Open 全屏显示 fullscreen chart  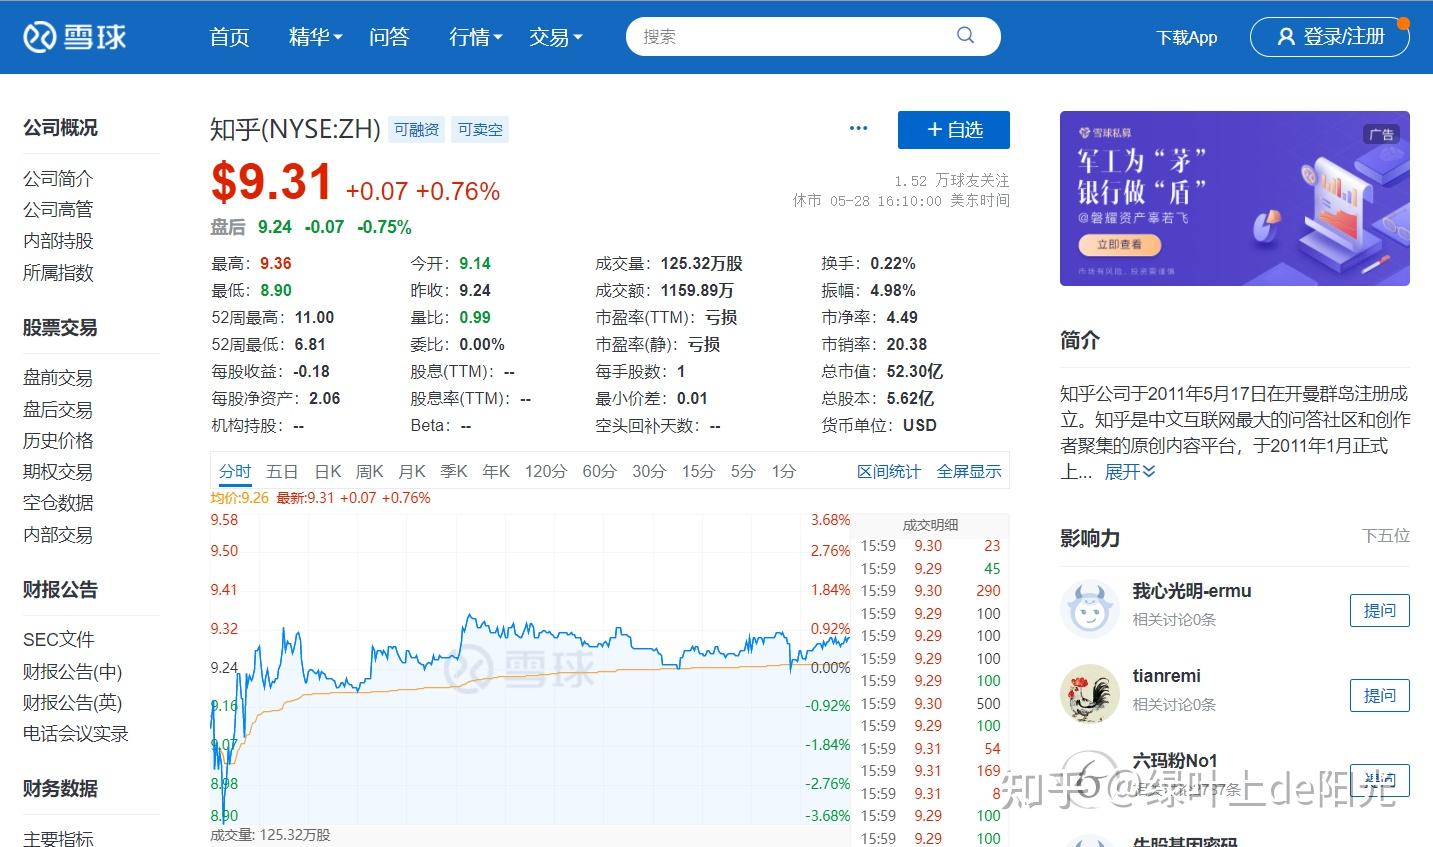pos(969,471)
